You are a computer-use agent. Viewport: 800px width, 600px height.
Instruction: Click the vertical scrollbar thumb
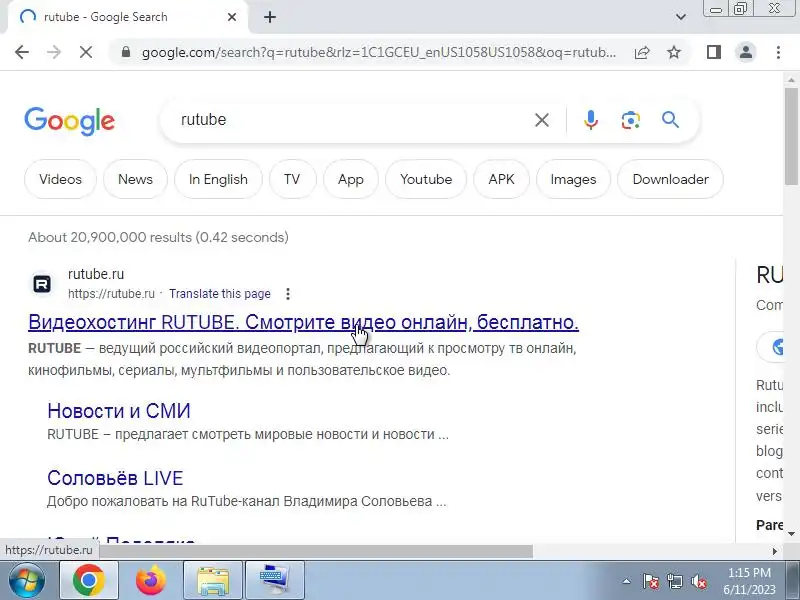(x=791, y=137)
